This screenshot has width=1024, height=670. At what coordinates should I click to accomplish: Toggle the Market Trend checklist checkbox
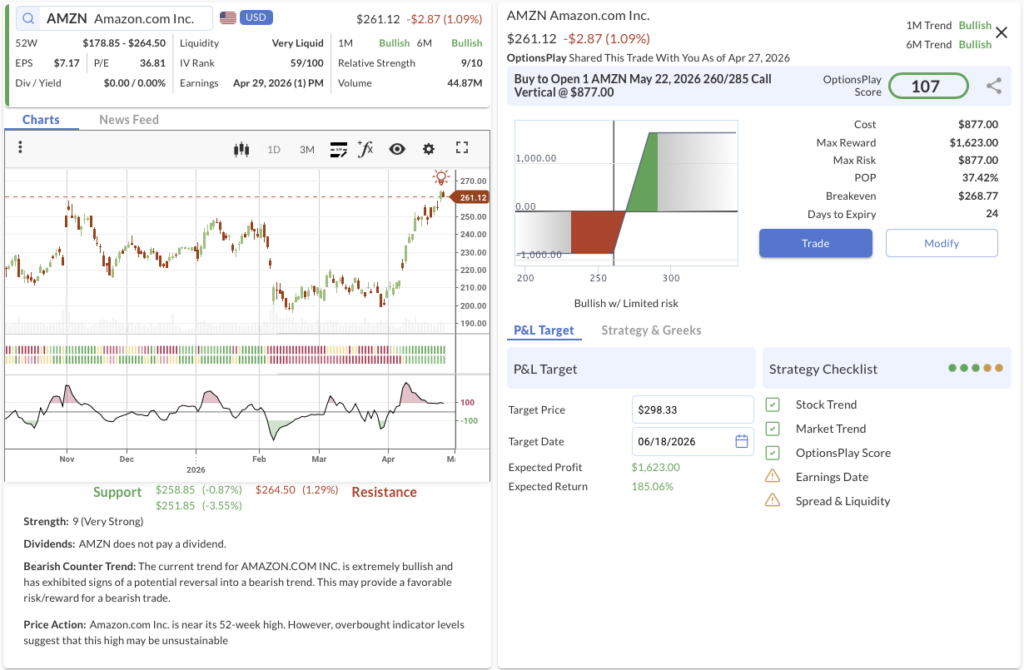click(x=772, y=429)
